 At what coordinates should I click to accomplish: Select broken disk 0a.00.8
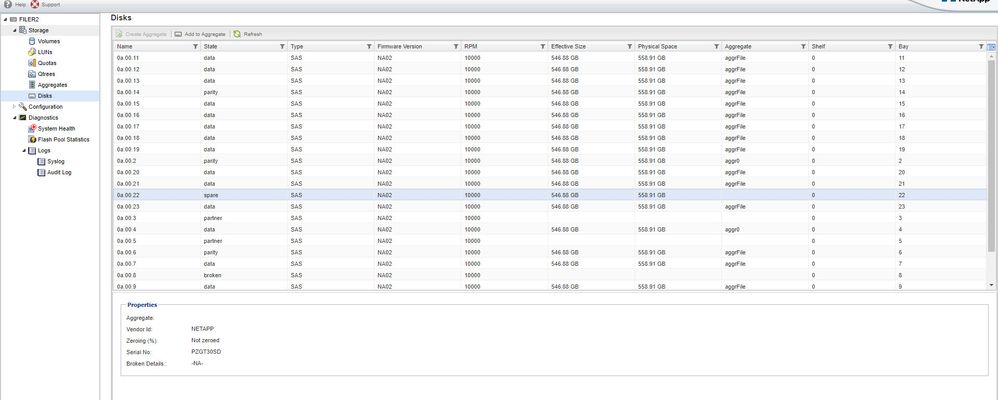551,276
